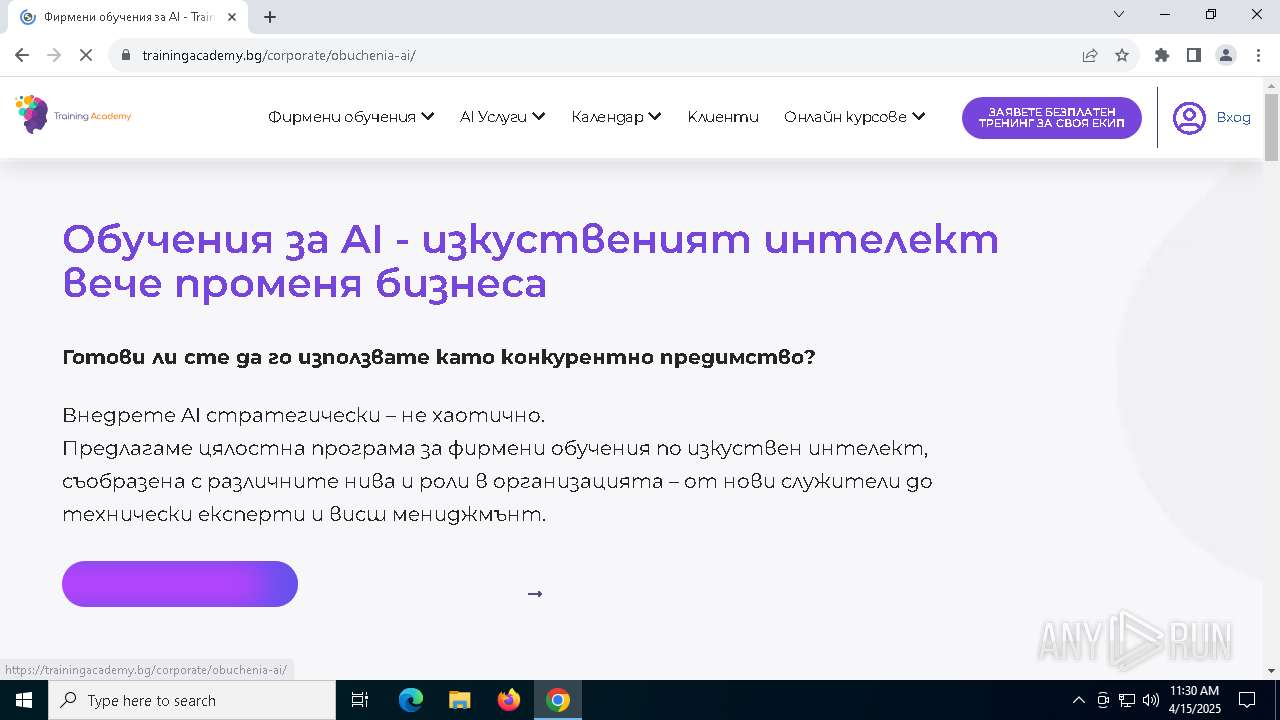Go back with the browser back arrow
The image size is (1280, 720).
[x=22, y=55]
